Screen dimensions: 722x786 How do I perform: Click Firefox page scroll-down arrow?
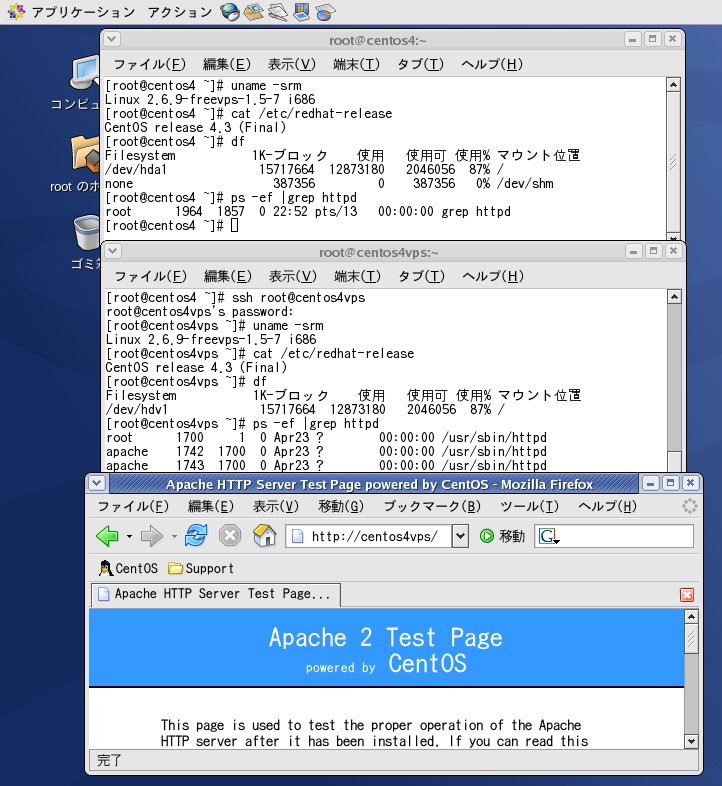691,741
